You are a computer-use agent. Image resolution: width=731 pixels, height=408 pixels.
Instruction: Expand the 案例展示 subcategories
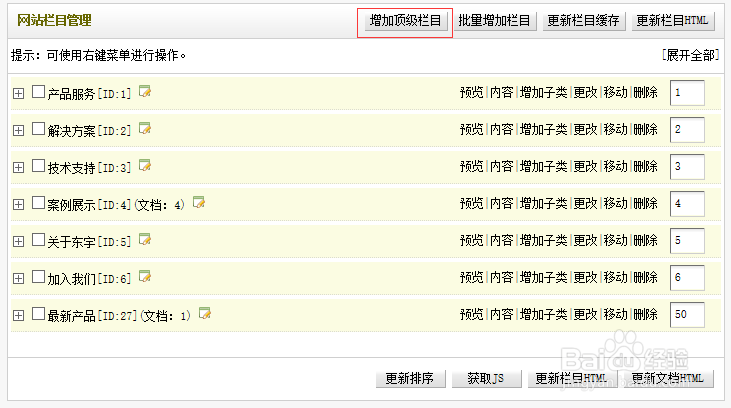(18, 204)
